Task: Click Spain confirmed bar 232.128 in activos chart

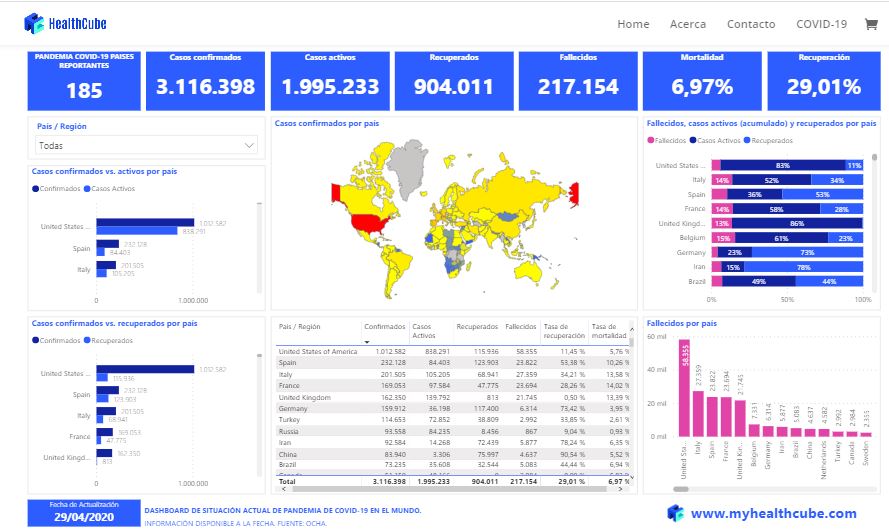Action: (x=107, y=244)
